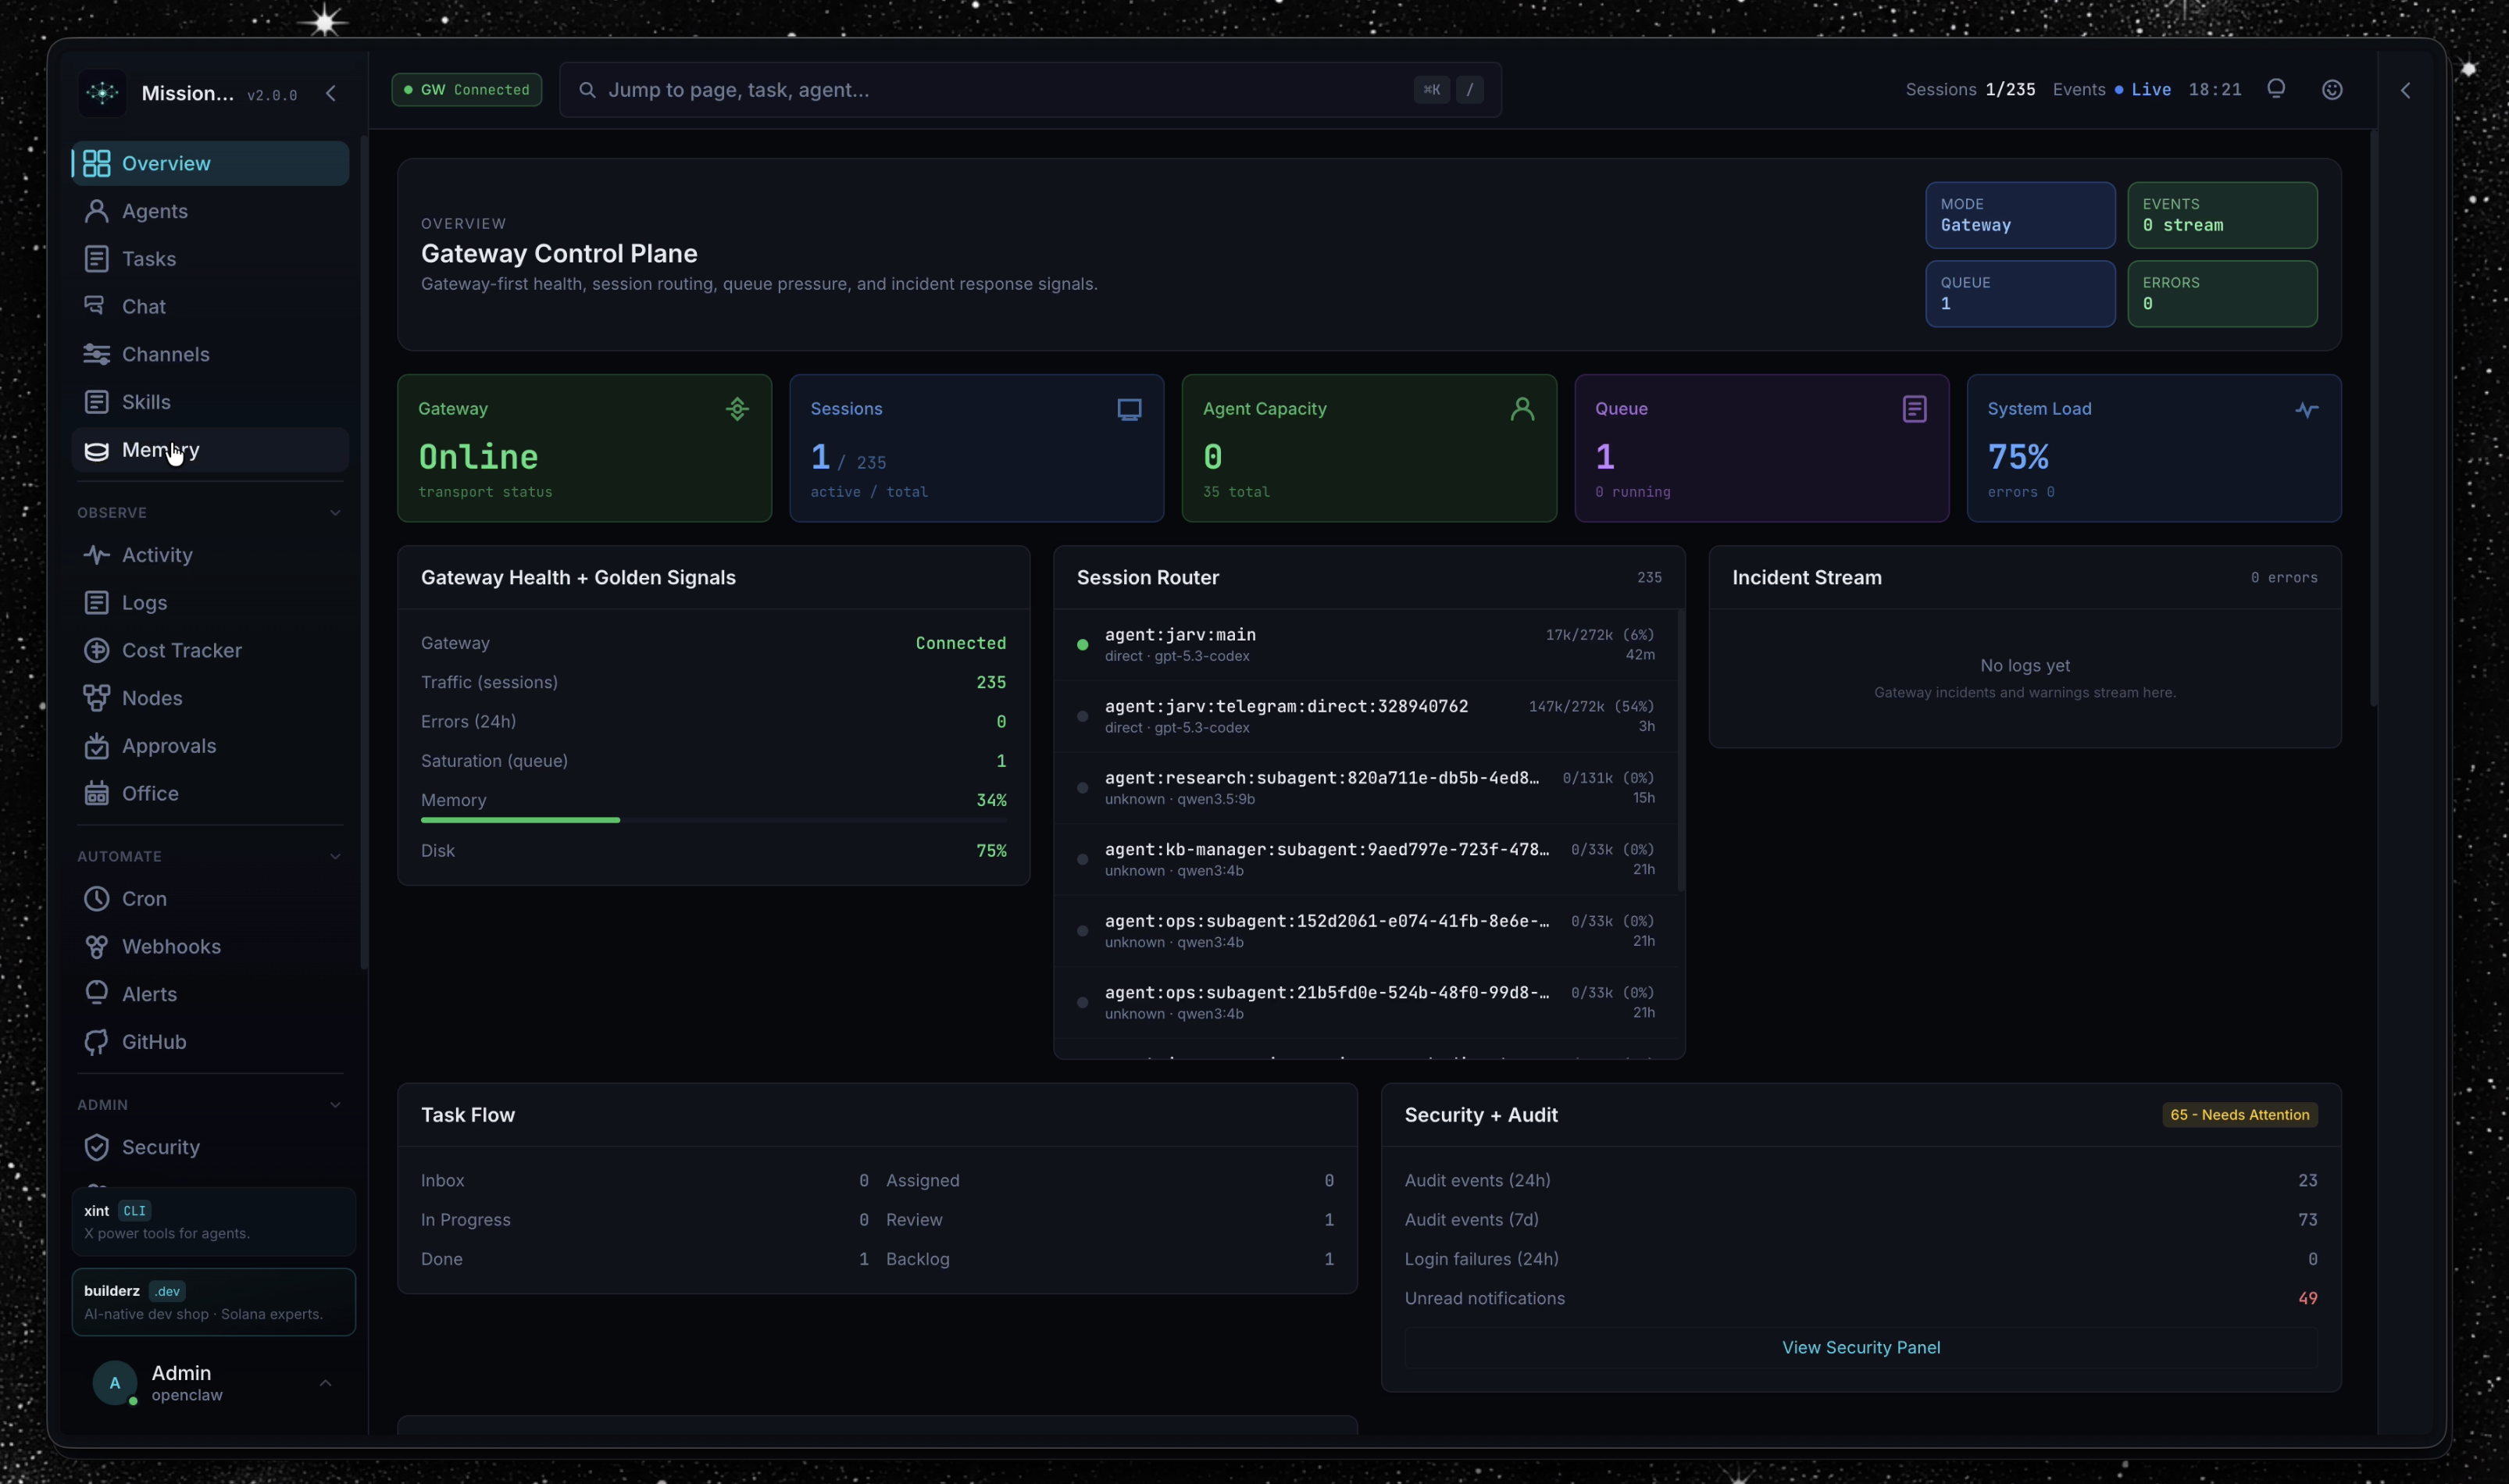Screen dimensions: 2509x1484
Task: Click the Cost Tracker dollar icon
Action: [96, 650]
